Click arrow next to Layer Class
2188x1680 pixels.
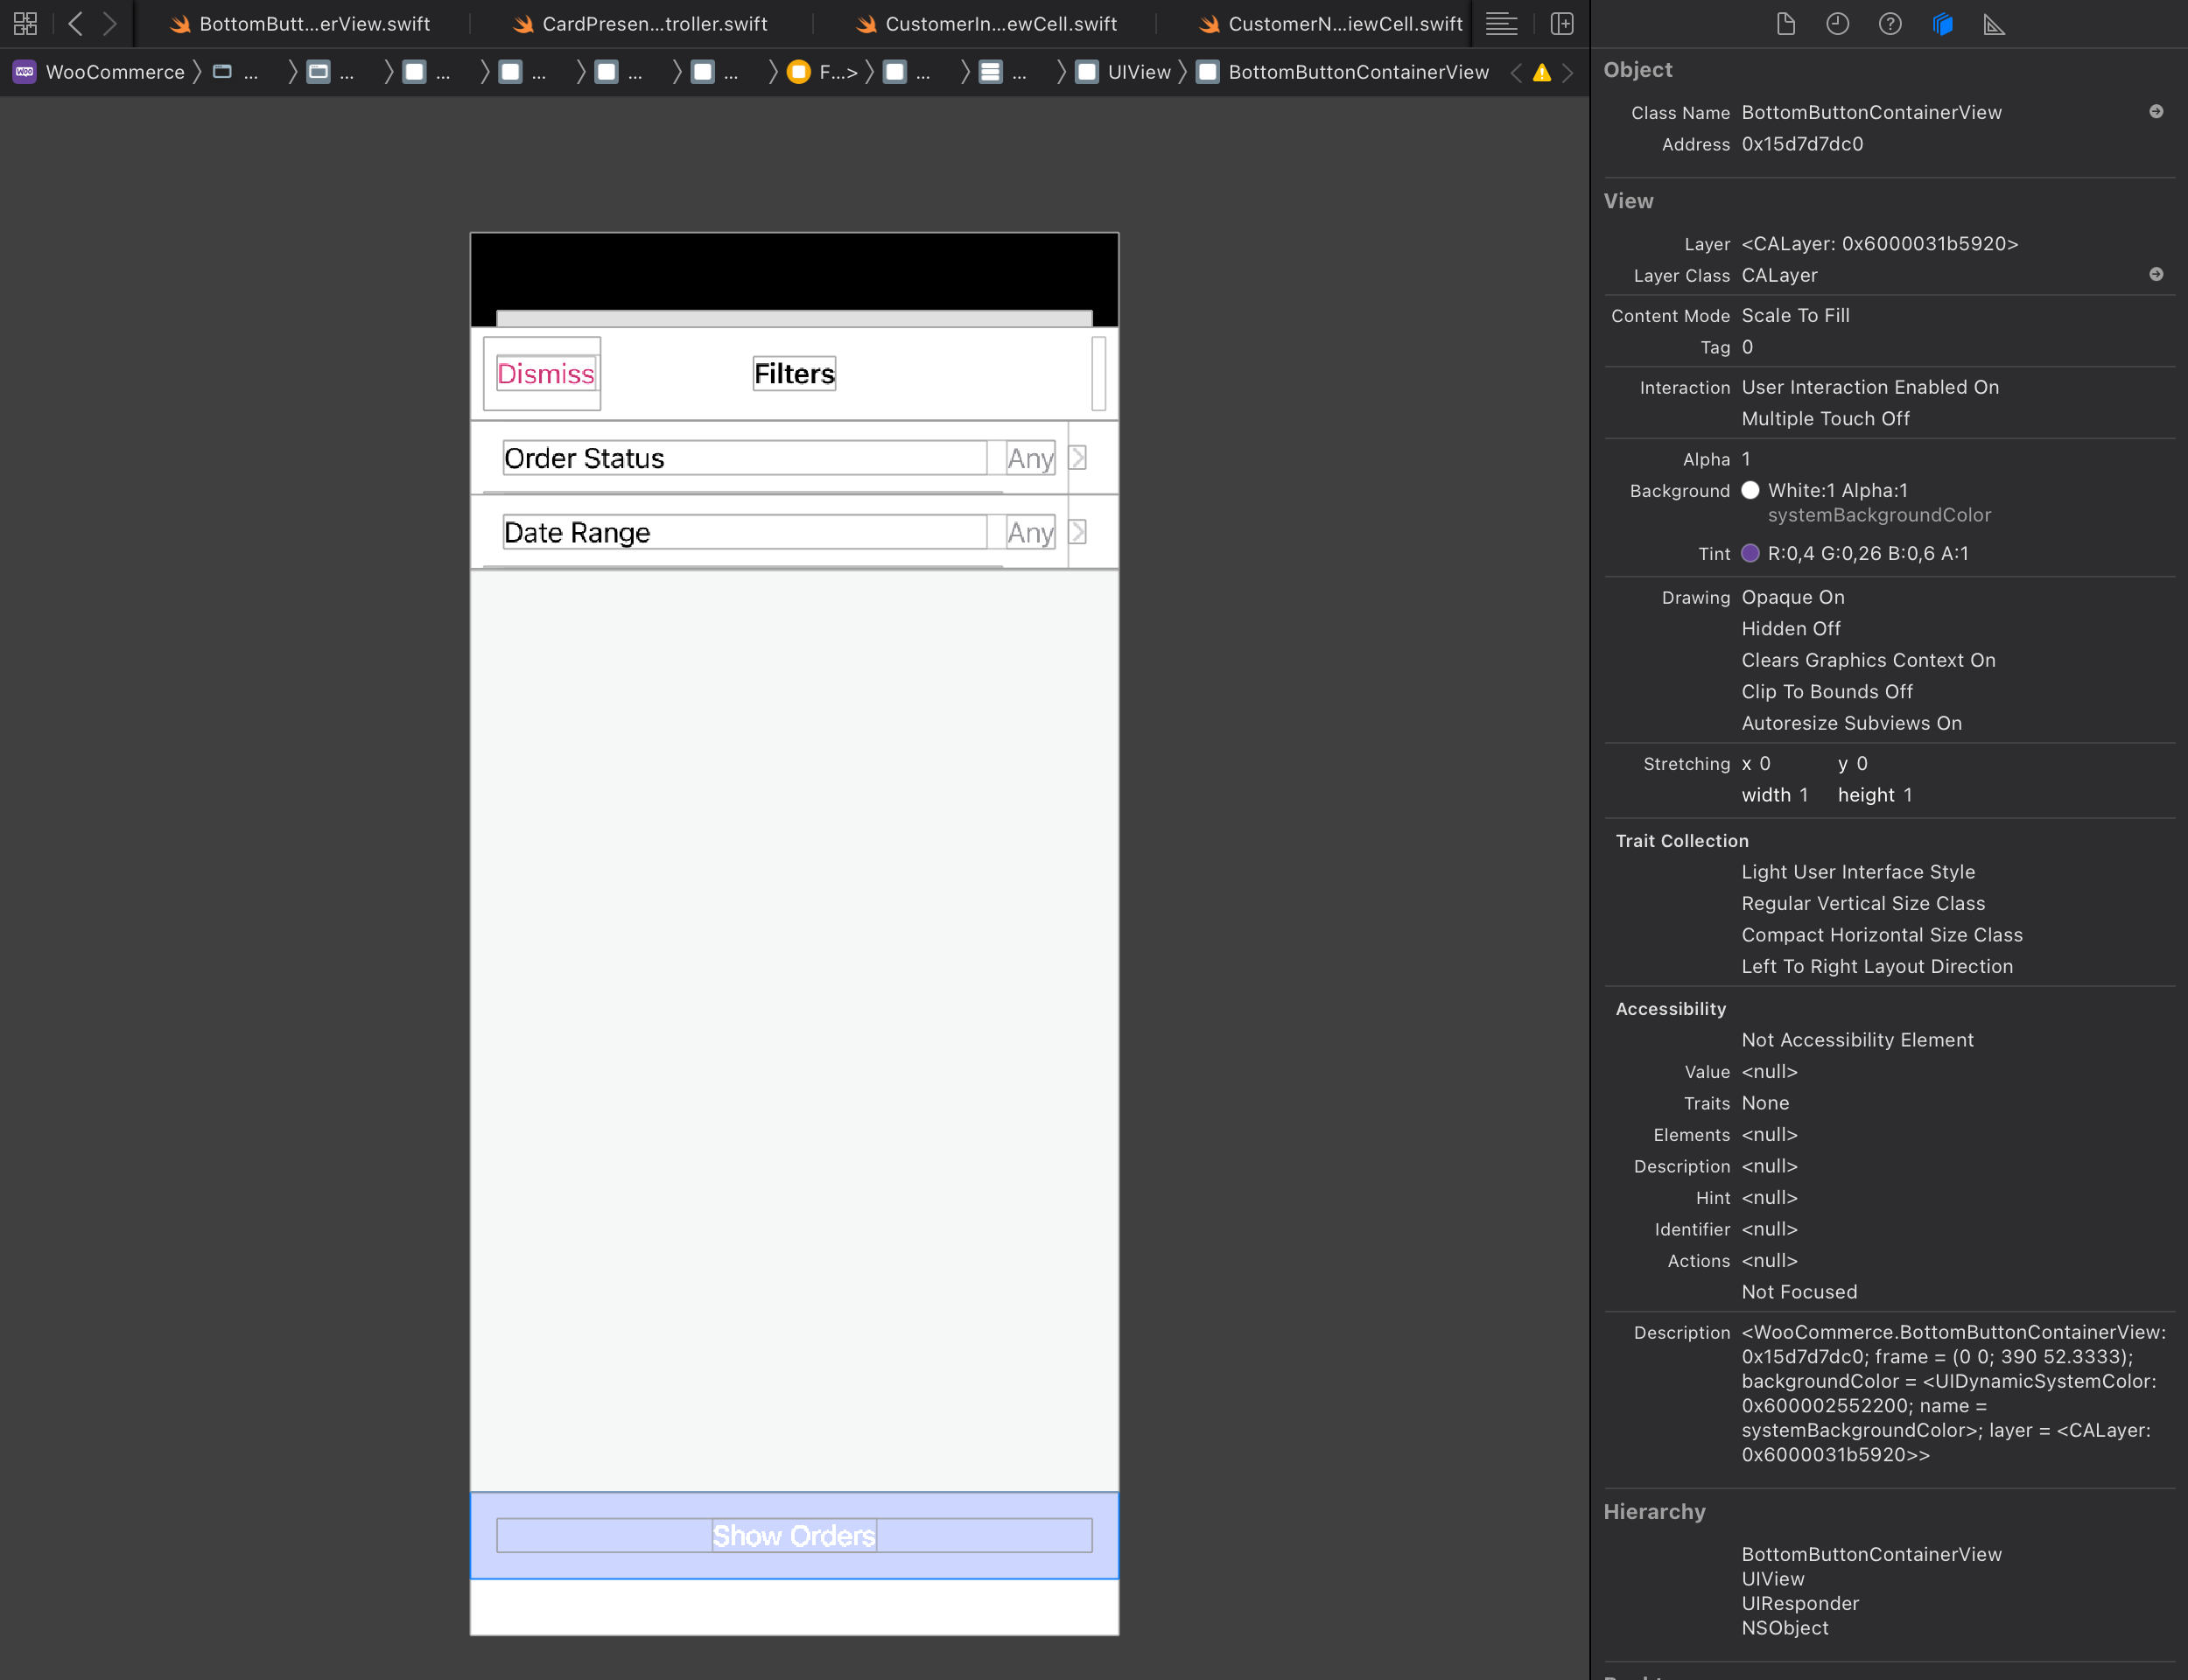2155,274
